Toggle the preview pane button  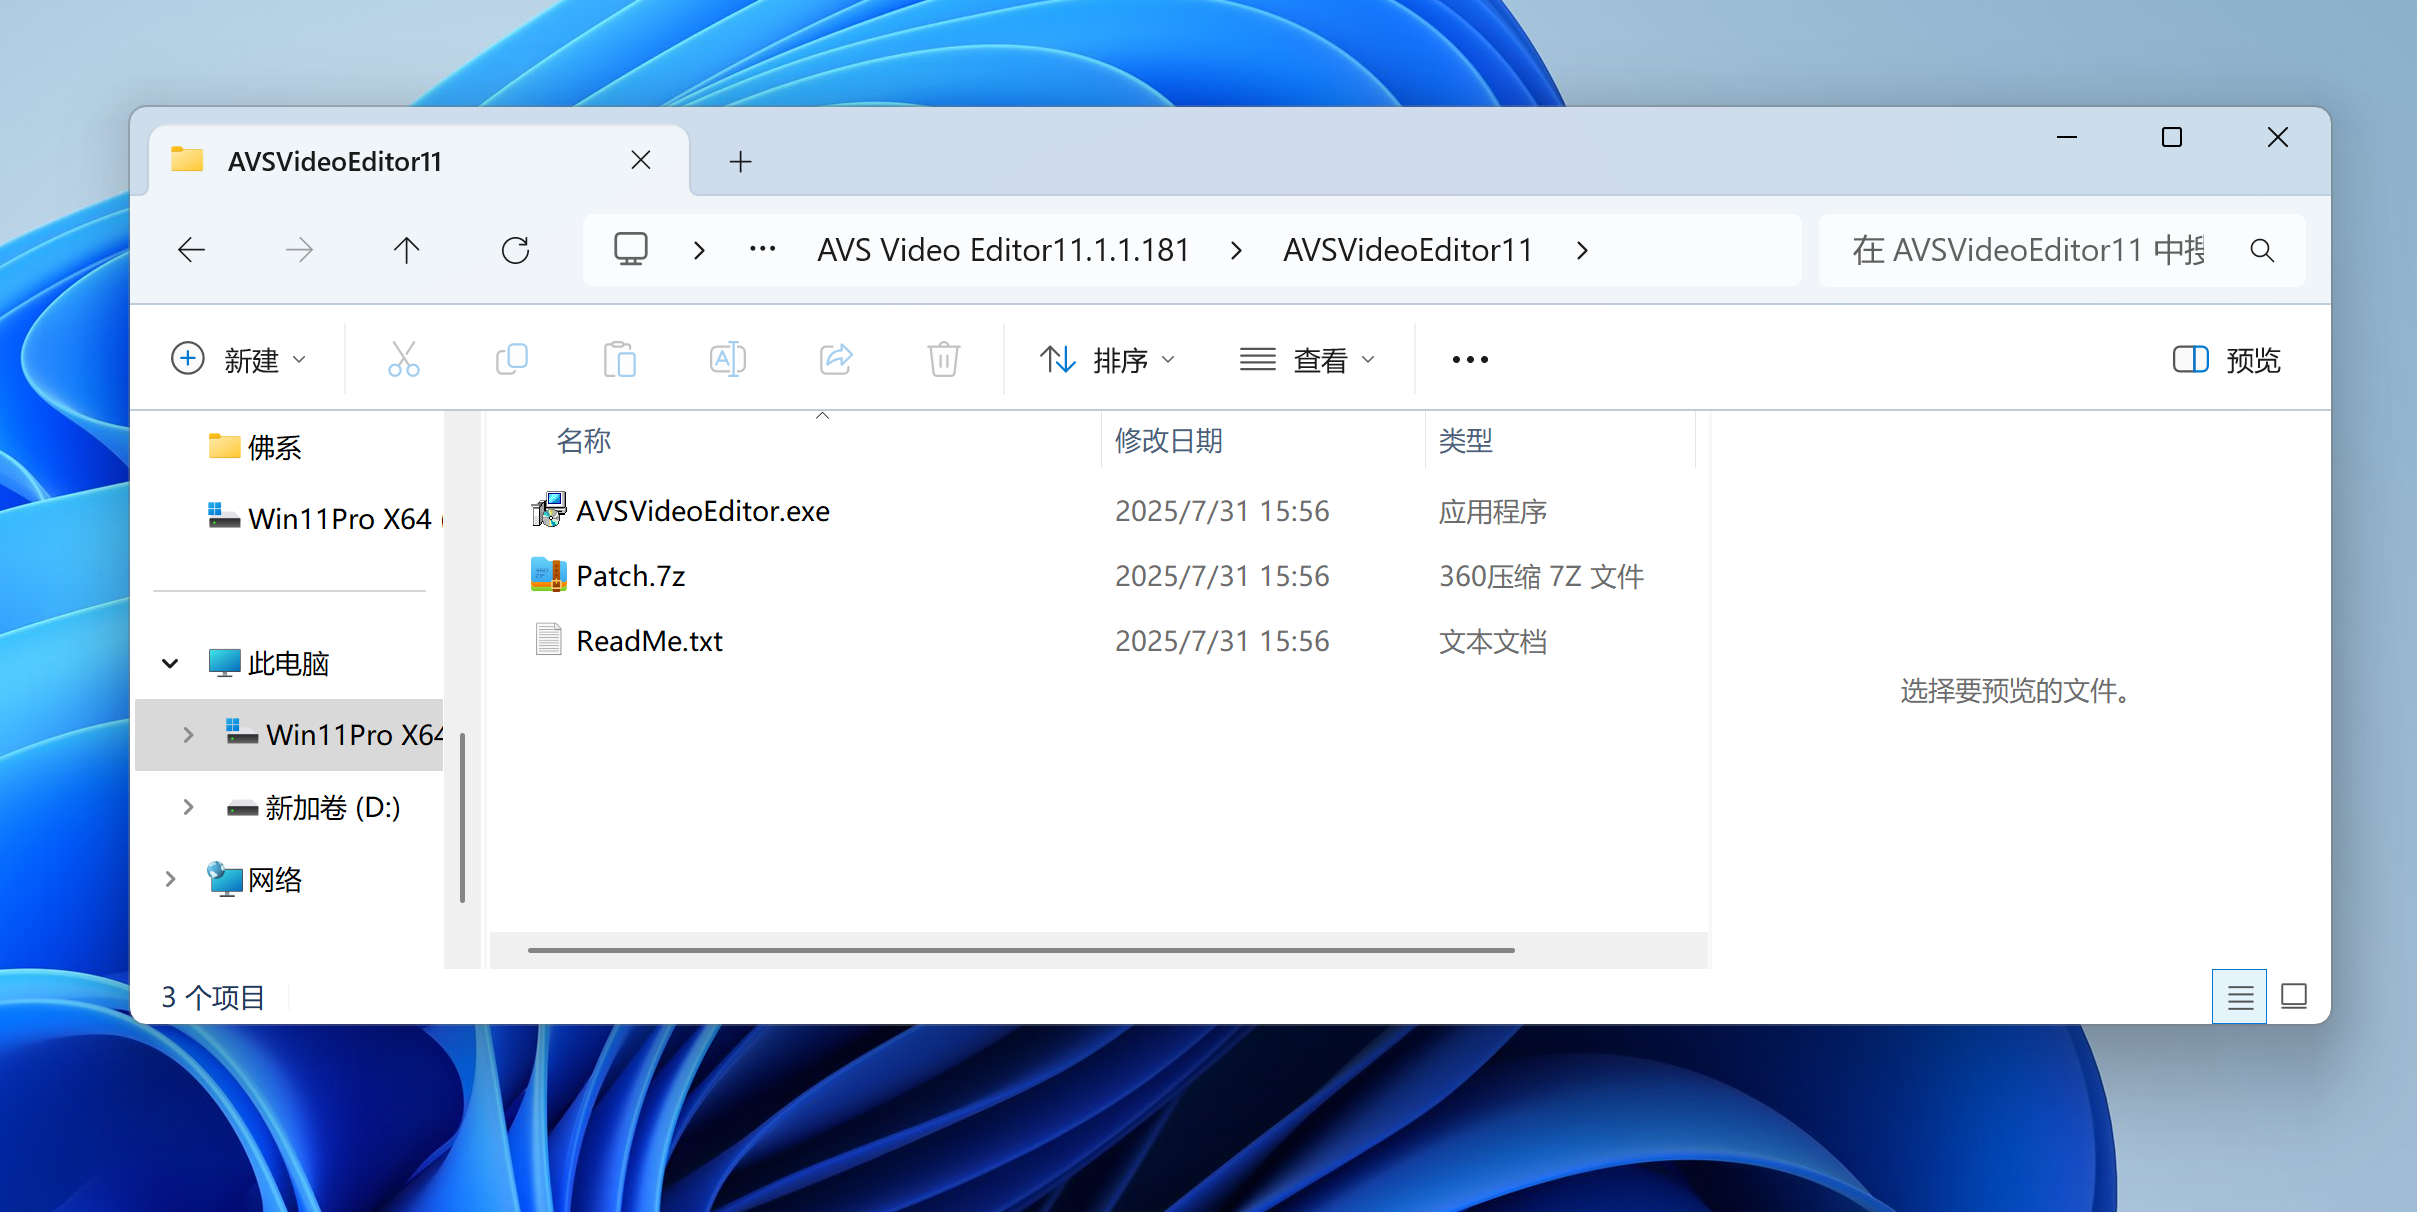[2226, 359]
